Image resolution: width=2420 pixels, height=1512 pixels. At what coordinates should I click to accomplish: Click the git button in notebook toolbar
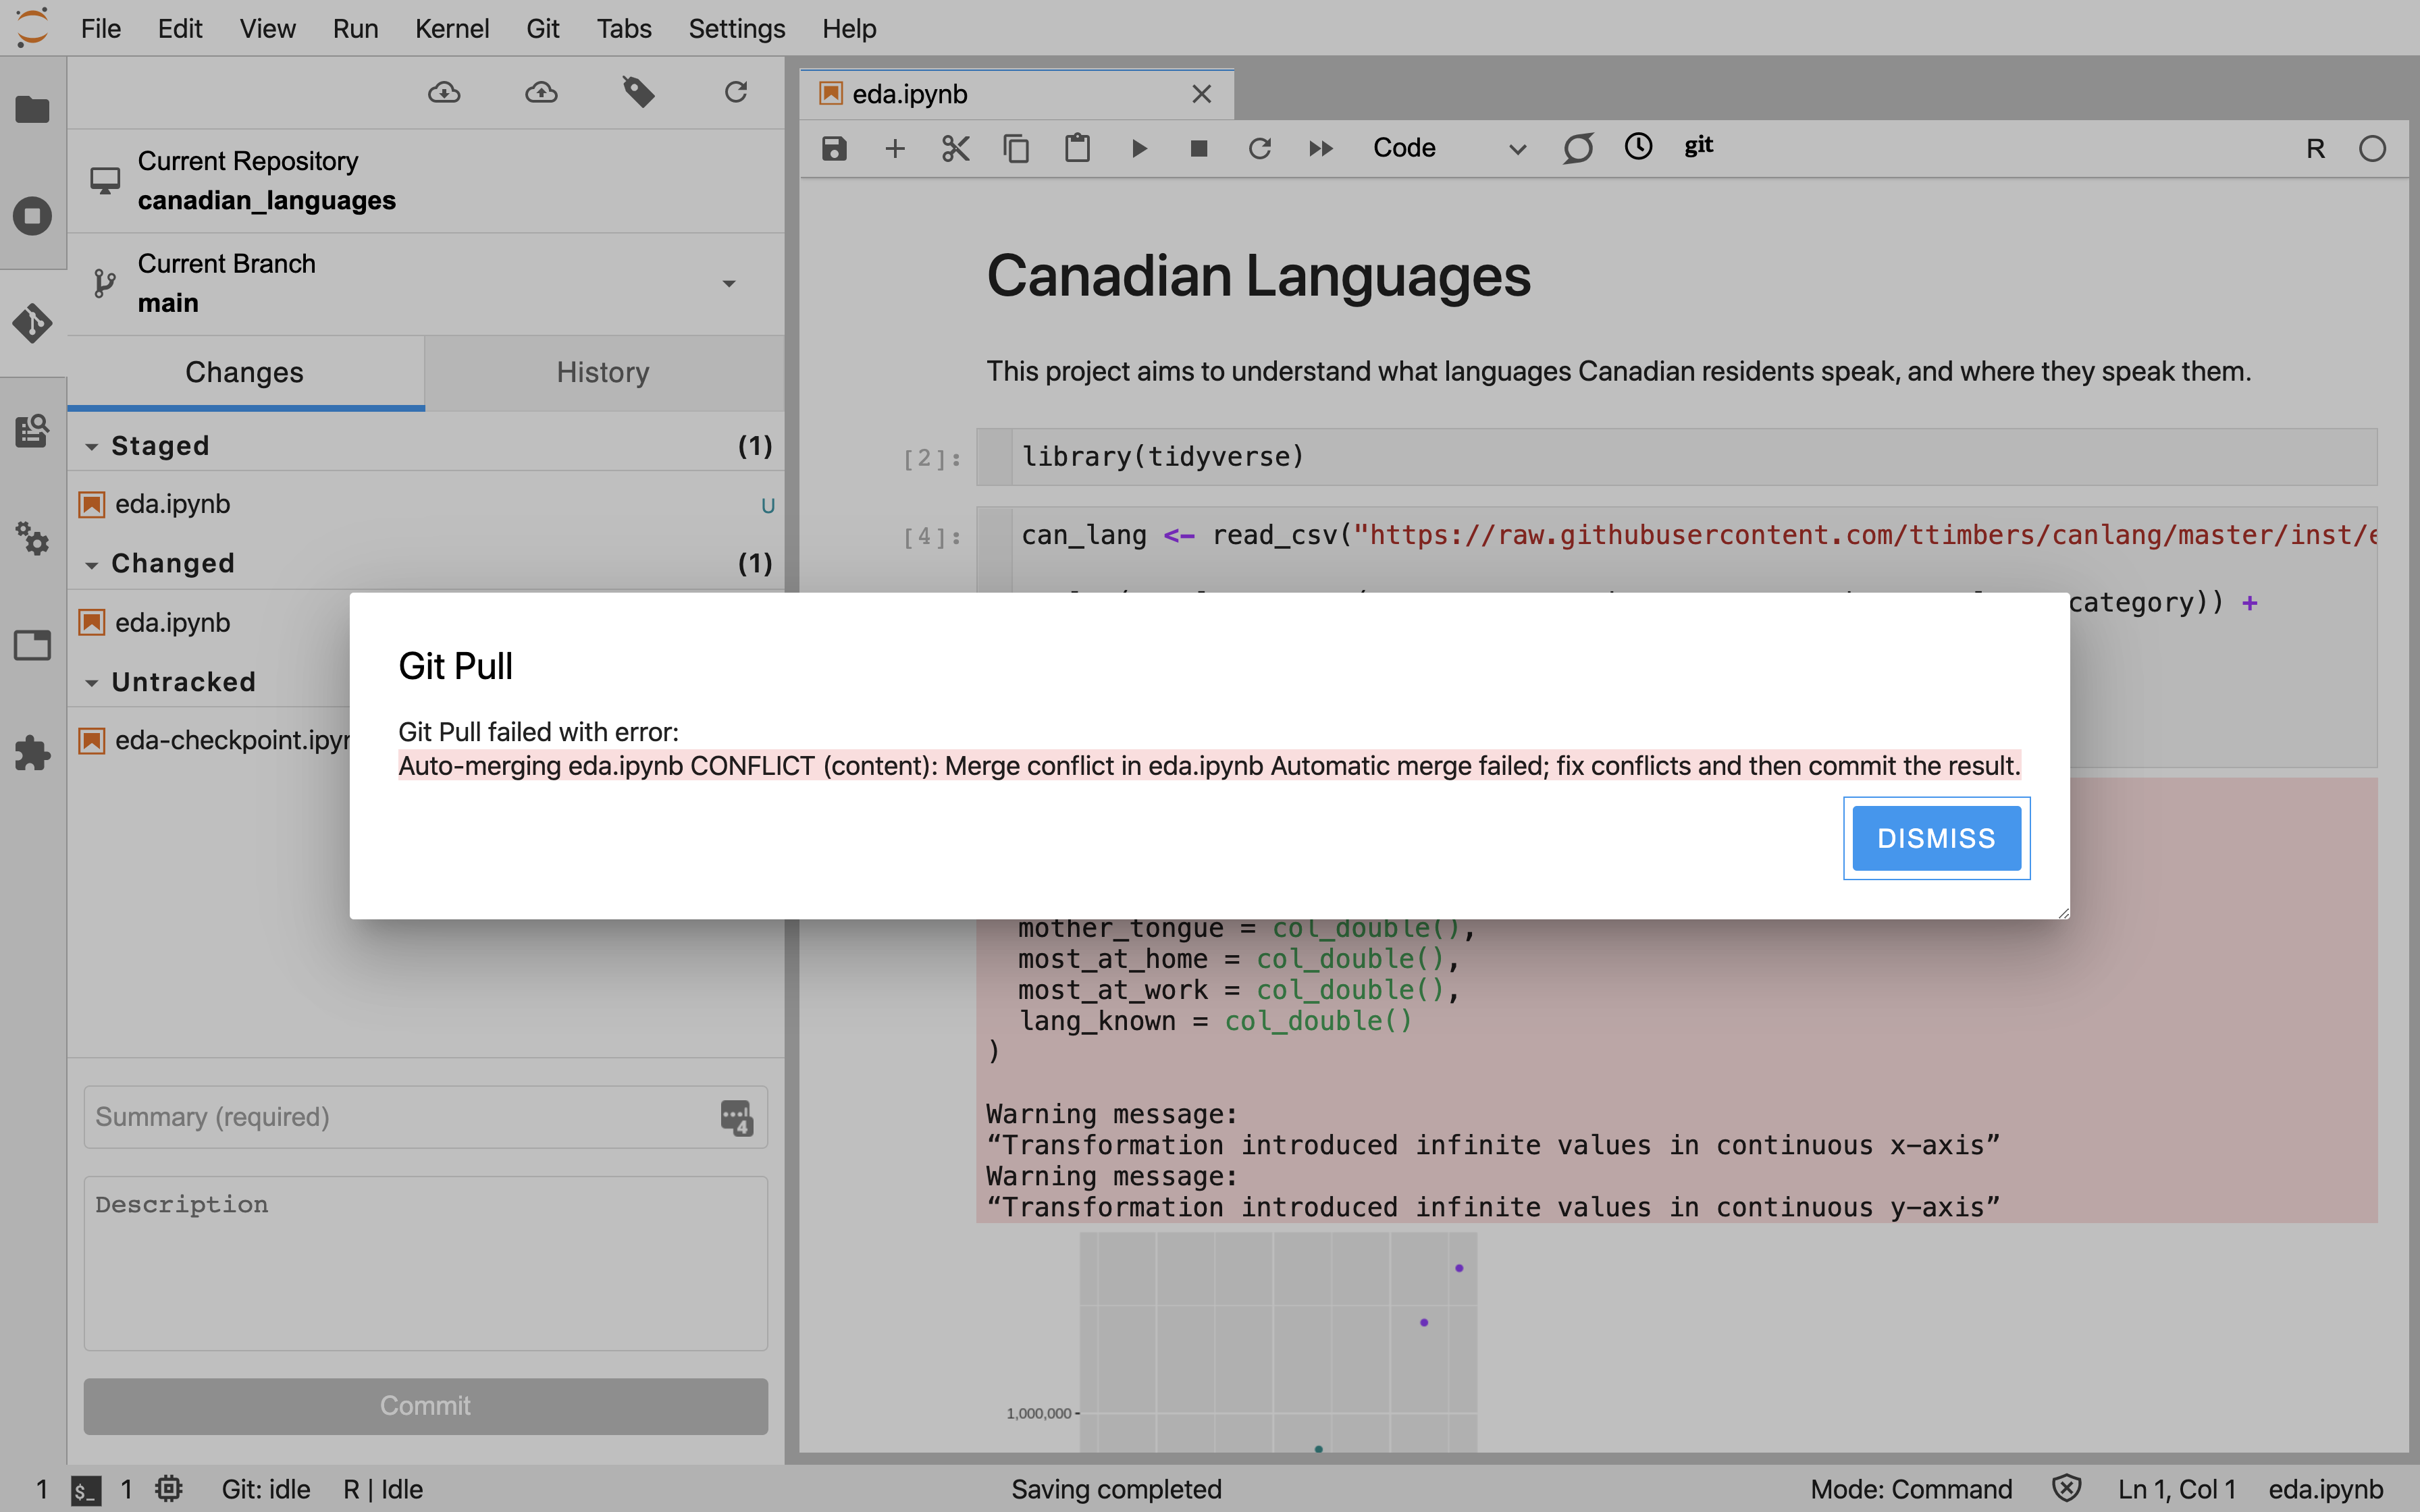point(1698,147)
